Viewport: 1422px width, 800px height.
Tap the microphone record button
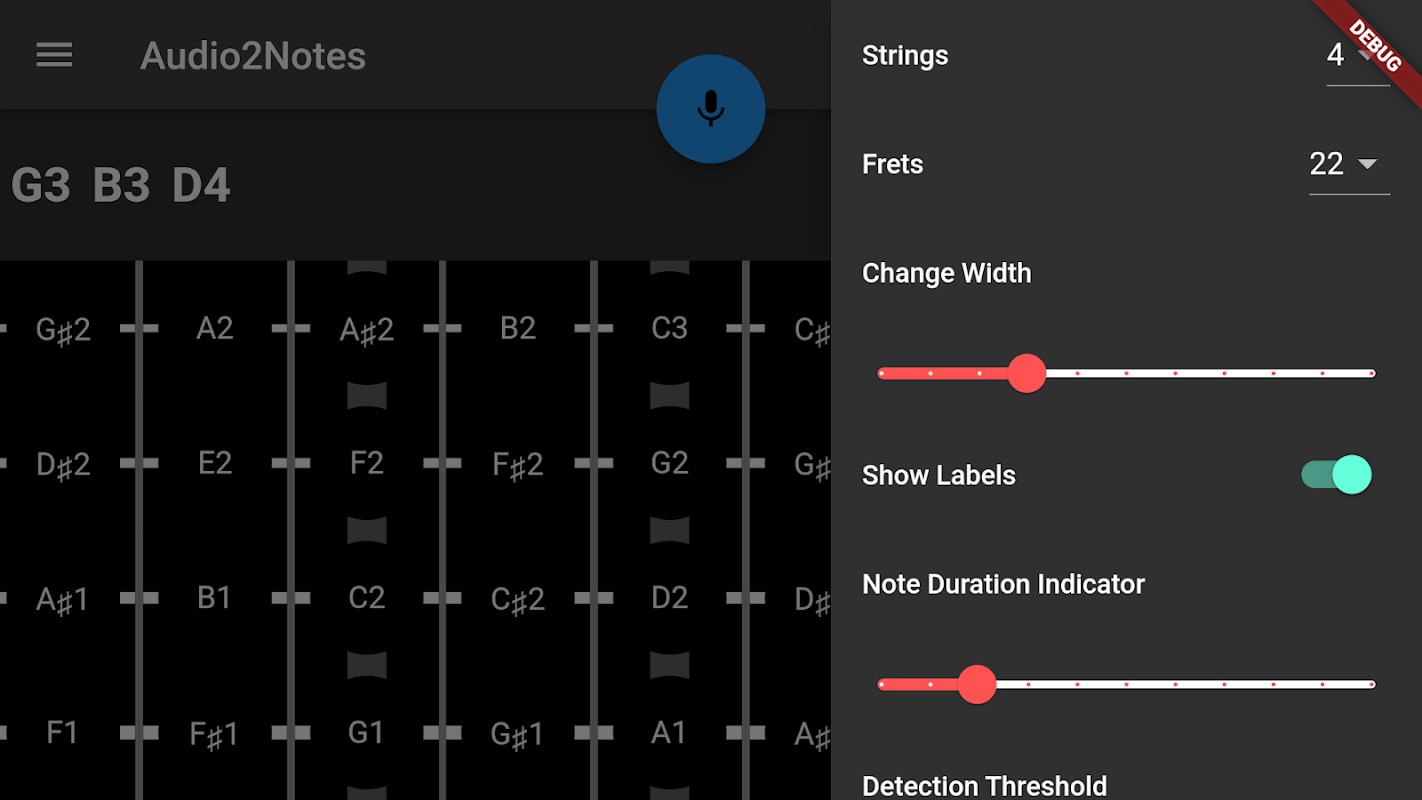pyautogui.click(x=710, y=109)
